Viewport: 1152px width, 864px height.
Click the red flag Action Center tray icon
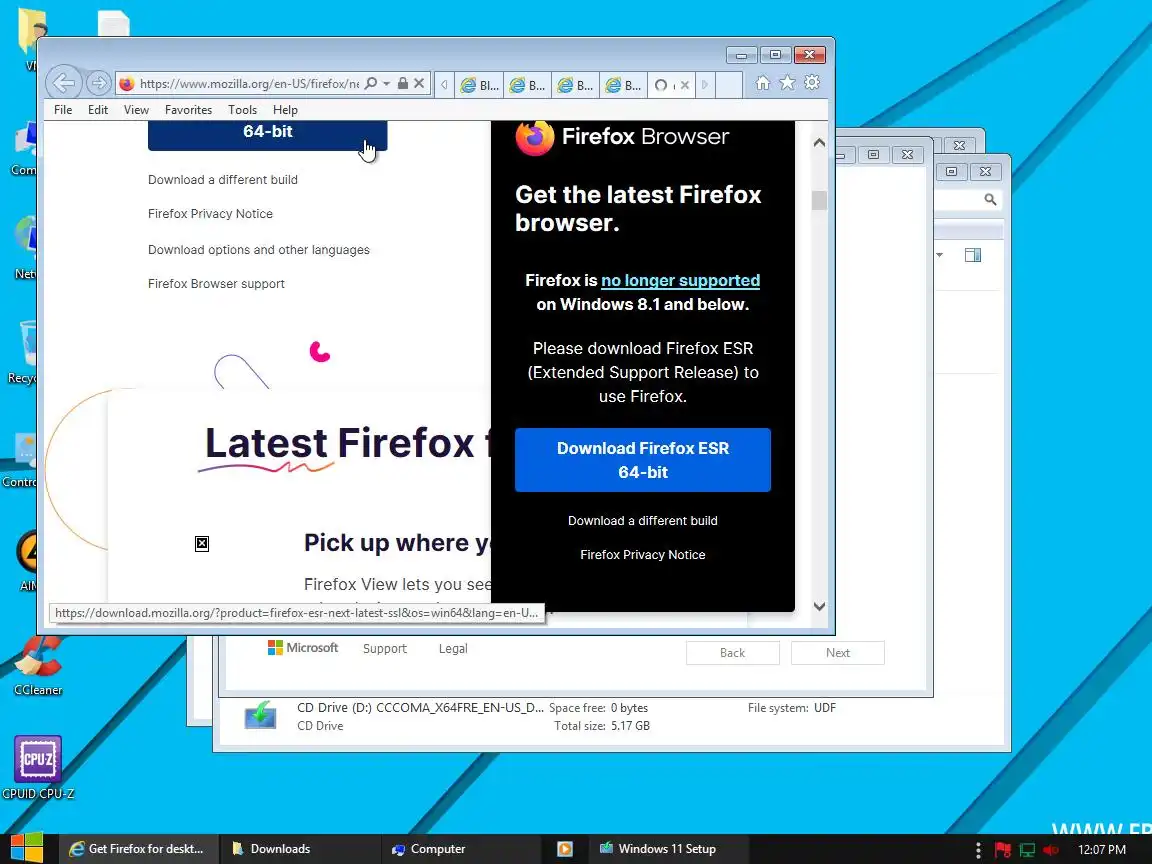tap(1003, 850)
